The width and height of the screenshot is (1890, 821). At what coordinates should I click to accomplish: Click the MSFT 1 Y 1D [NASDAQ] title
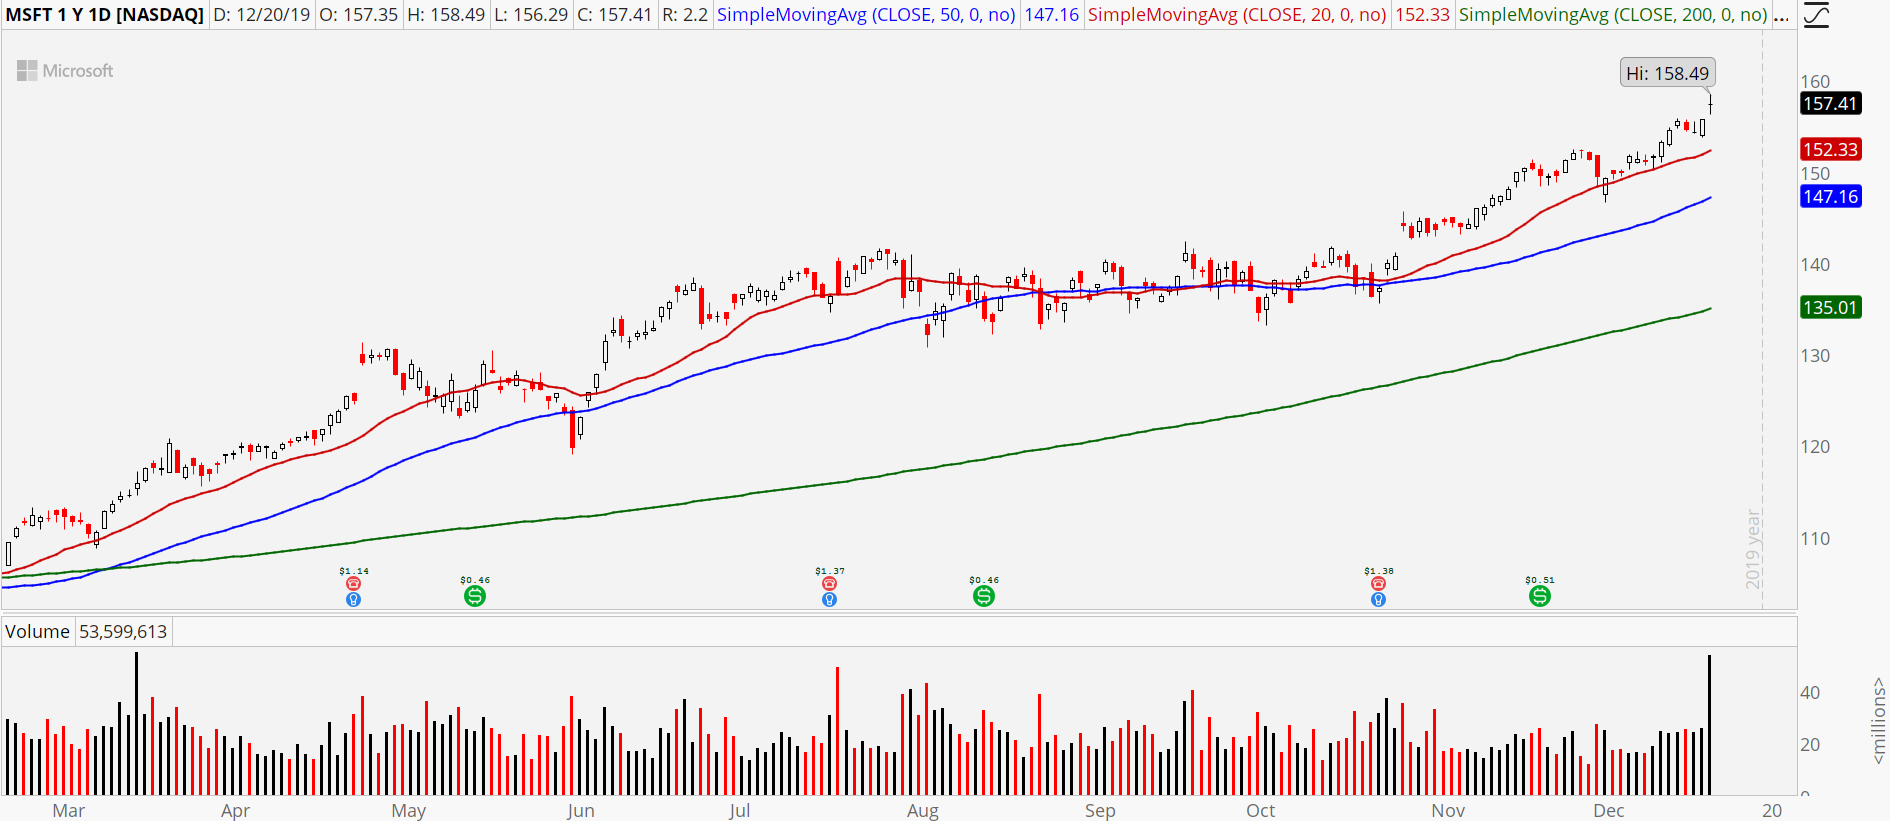(104, 15)
